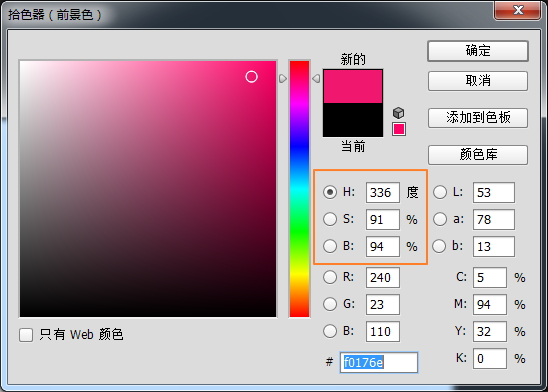Click the new color preview swatch
The image size is (548, 392).
click(x=353, y=86)
